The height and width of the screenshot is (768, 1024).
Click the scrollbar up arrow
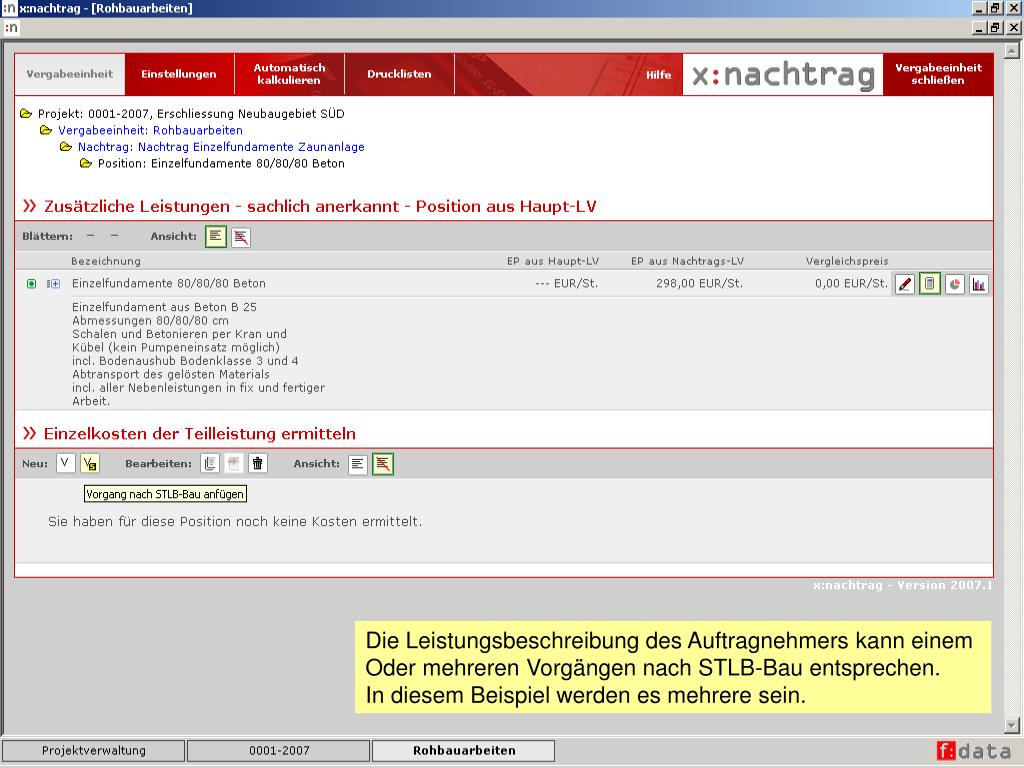click(1012, 50)
